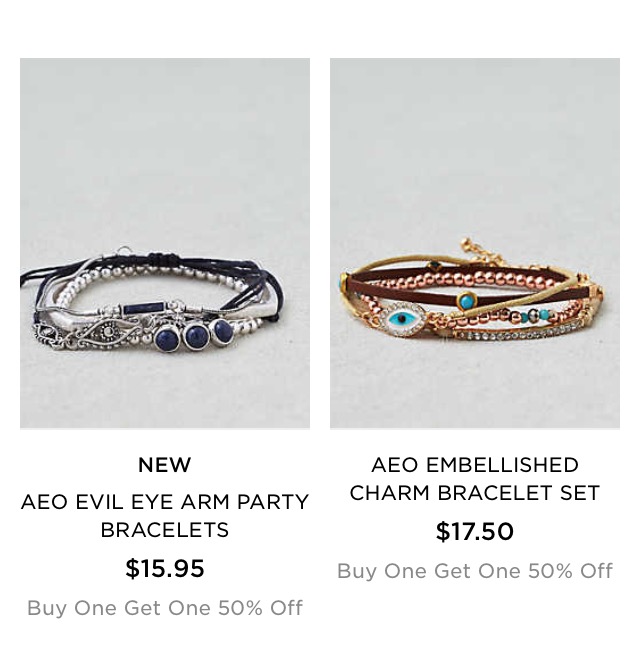Click the NEW label above the left product

click(165, 465)
